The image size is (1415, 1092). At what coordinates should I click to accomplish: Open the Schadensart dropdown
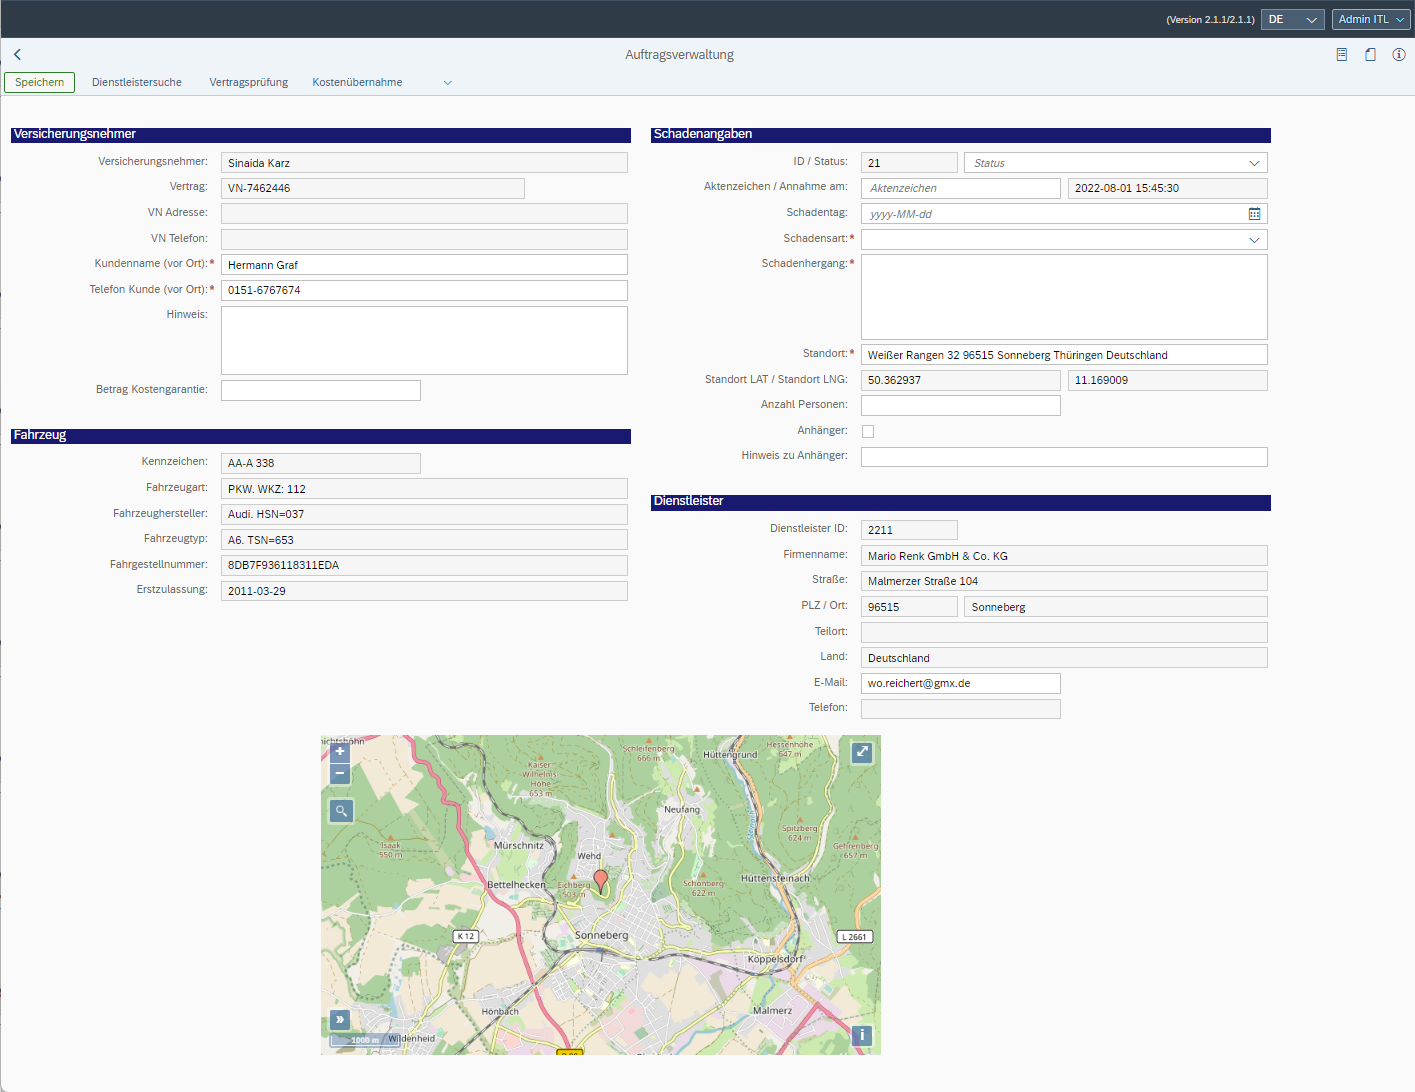pos(1255,239)
